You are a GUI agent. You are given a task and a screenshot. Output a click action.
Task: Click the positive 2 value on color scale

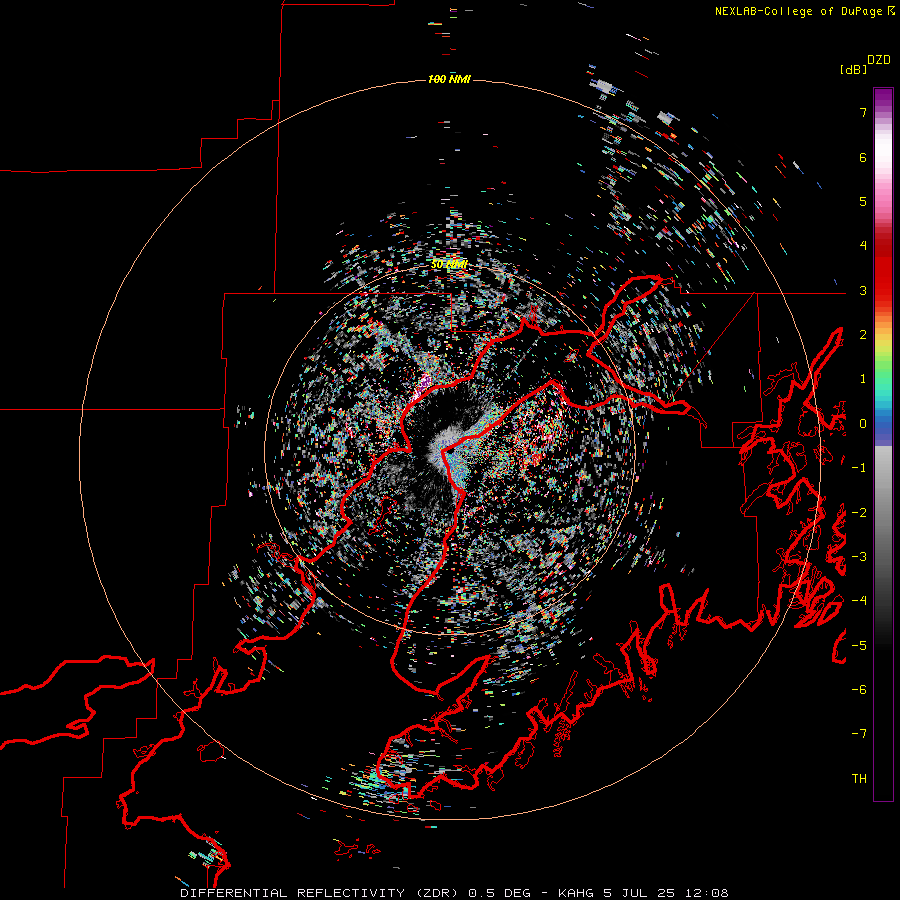tap(863, 335)
